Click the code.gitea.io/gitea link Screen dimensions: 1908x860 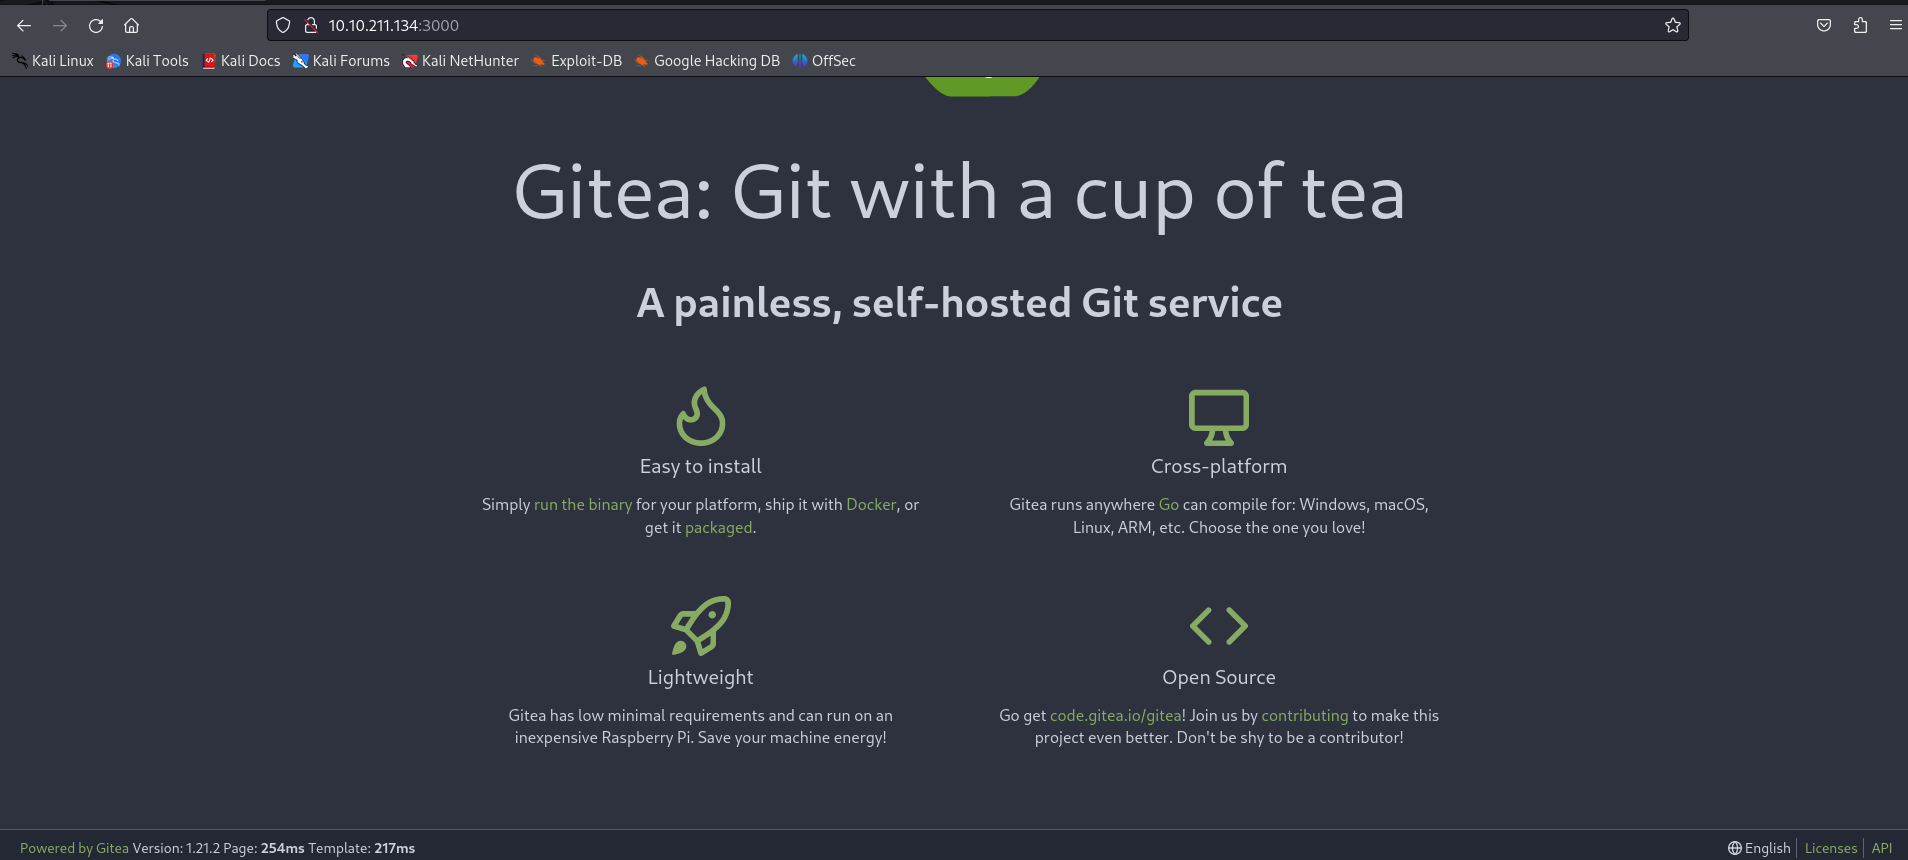coord(1116,716)
